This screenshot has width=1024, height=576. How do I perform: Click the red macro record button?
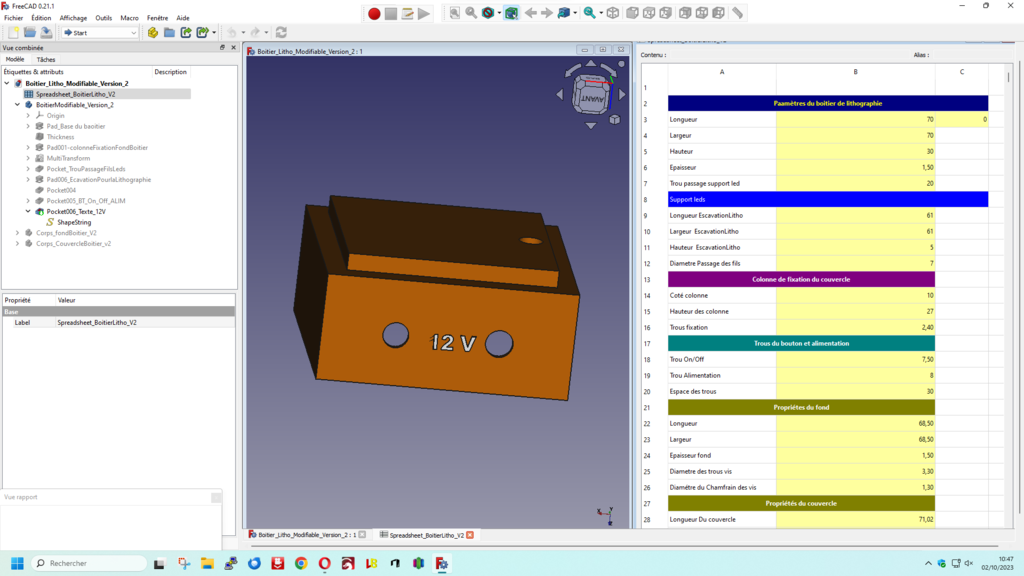[x=374, y=14]
